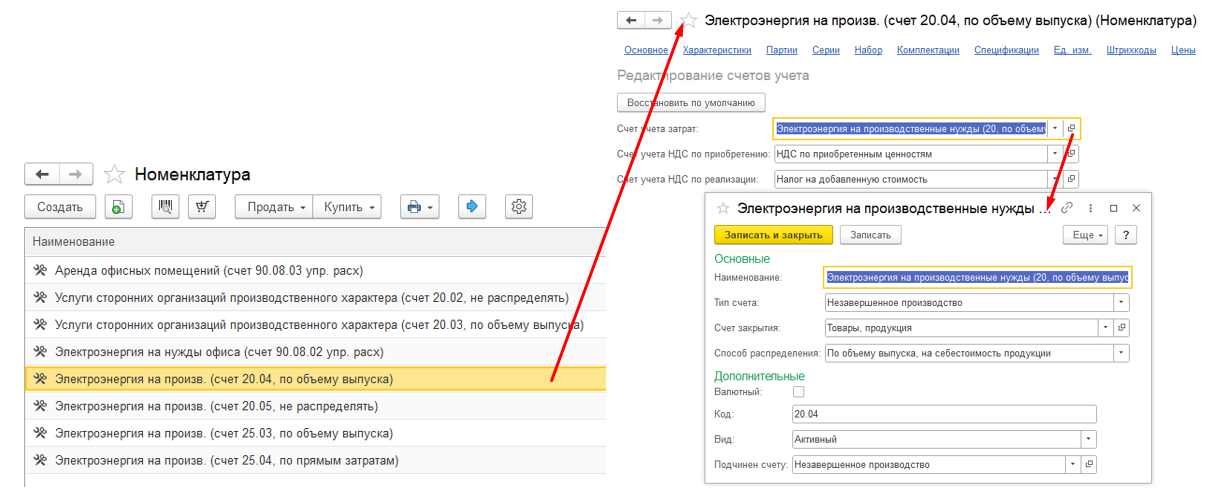Click the shopping cart icon
The image size is (1209, 493).
pyautogui.click(x=203, y=207)
